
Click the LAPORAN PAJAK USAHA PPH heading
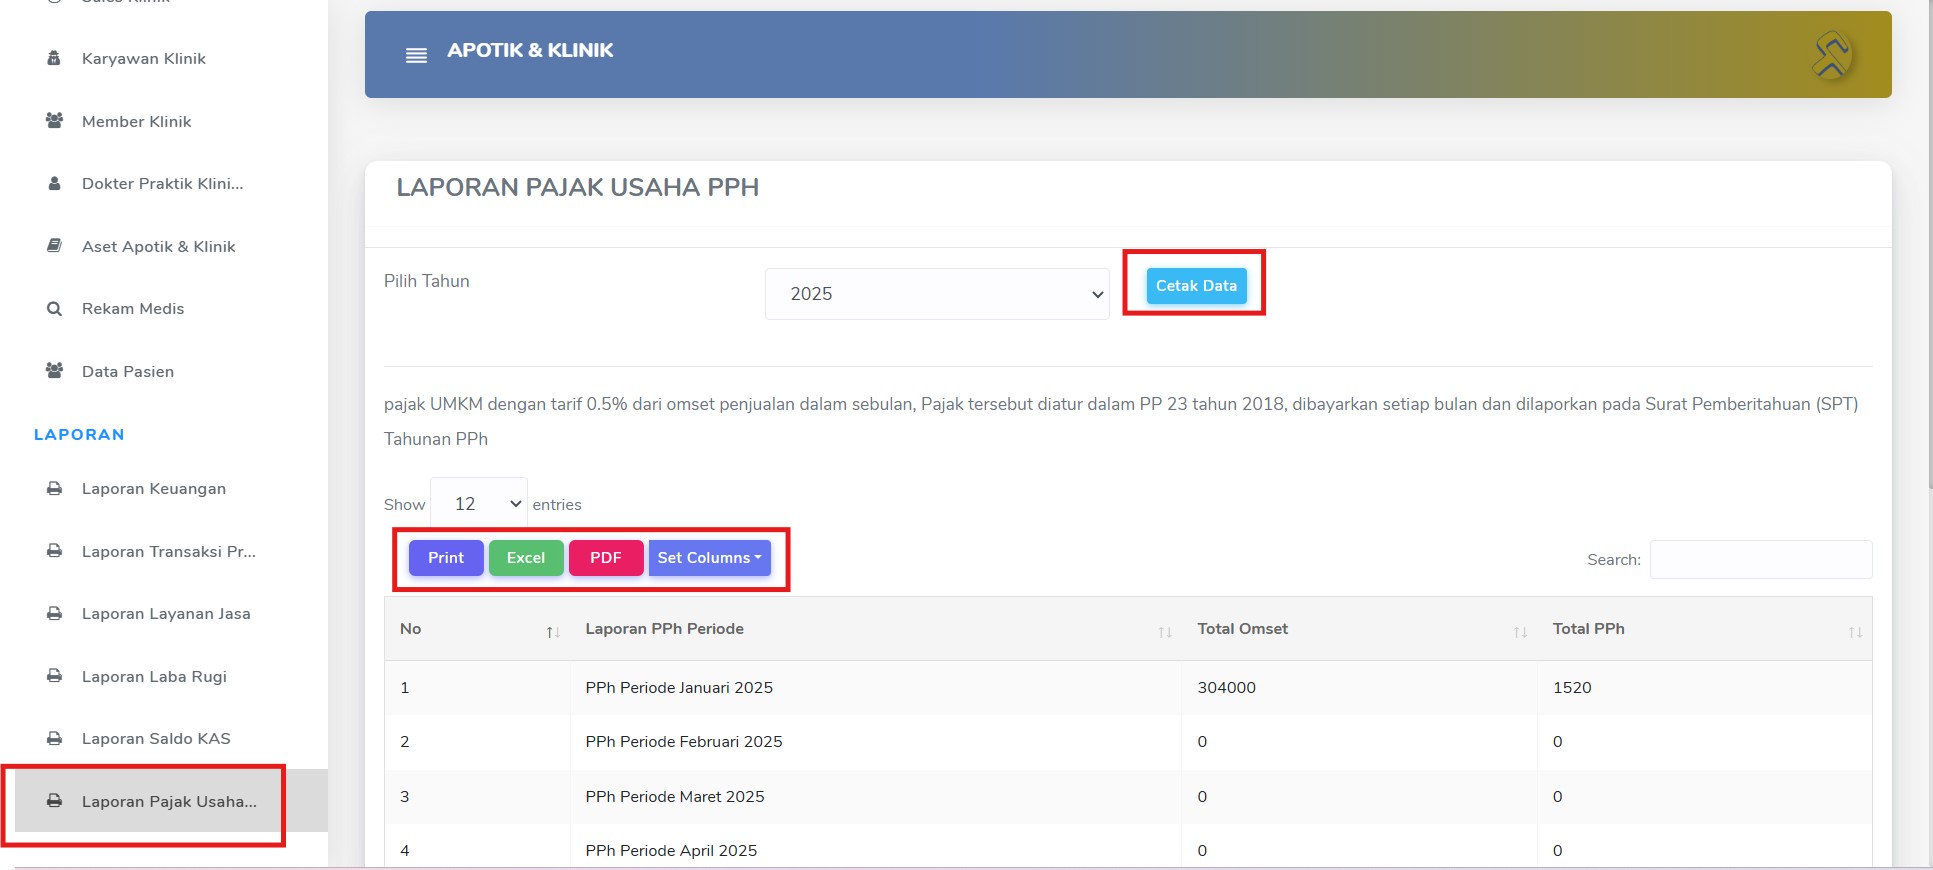point(578,188)
